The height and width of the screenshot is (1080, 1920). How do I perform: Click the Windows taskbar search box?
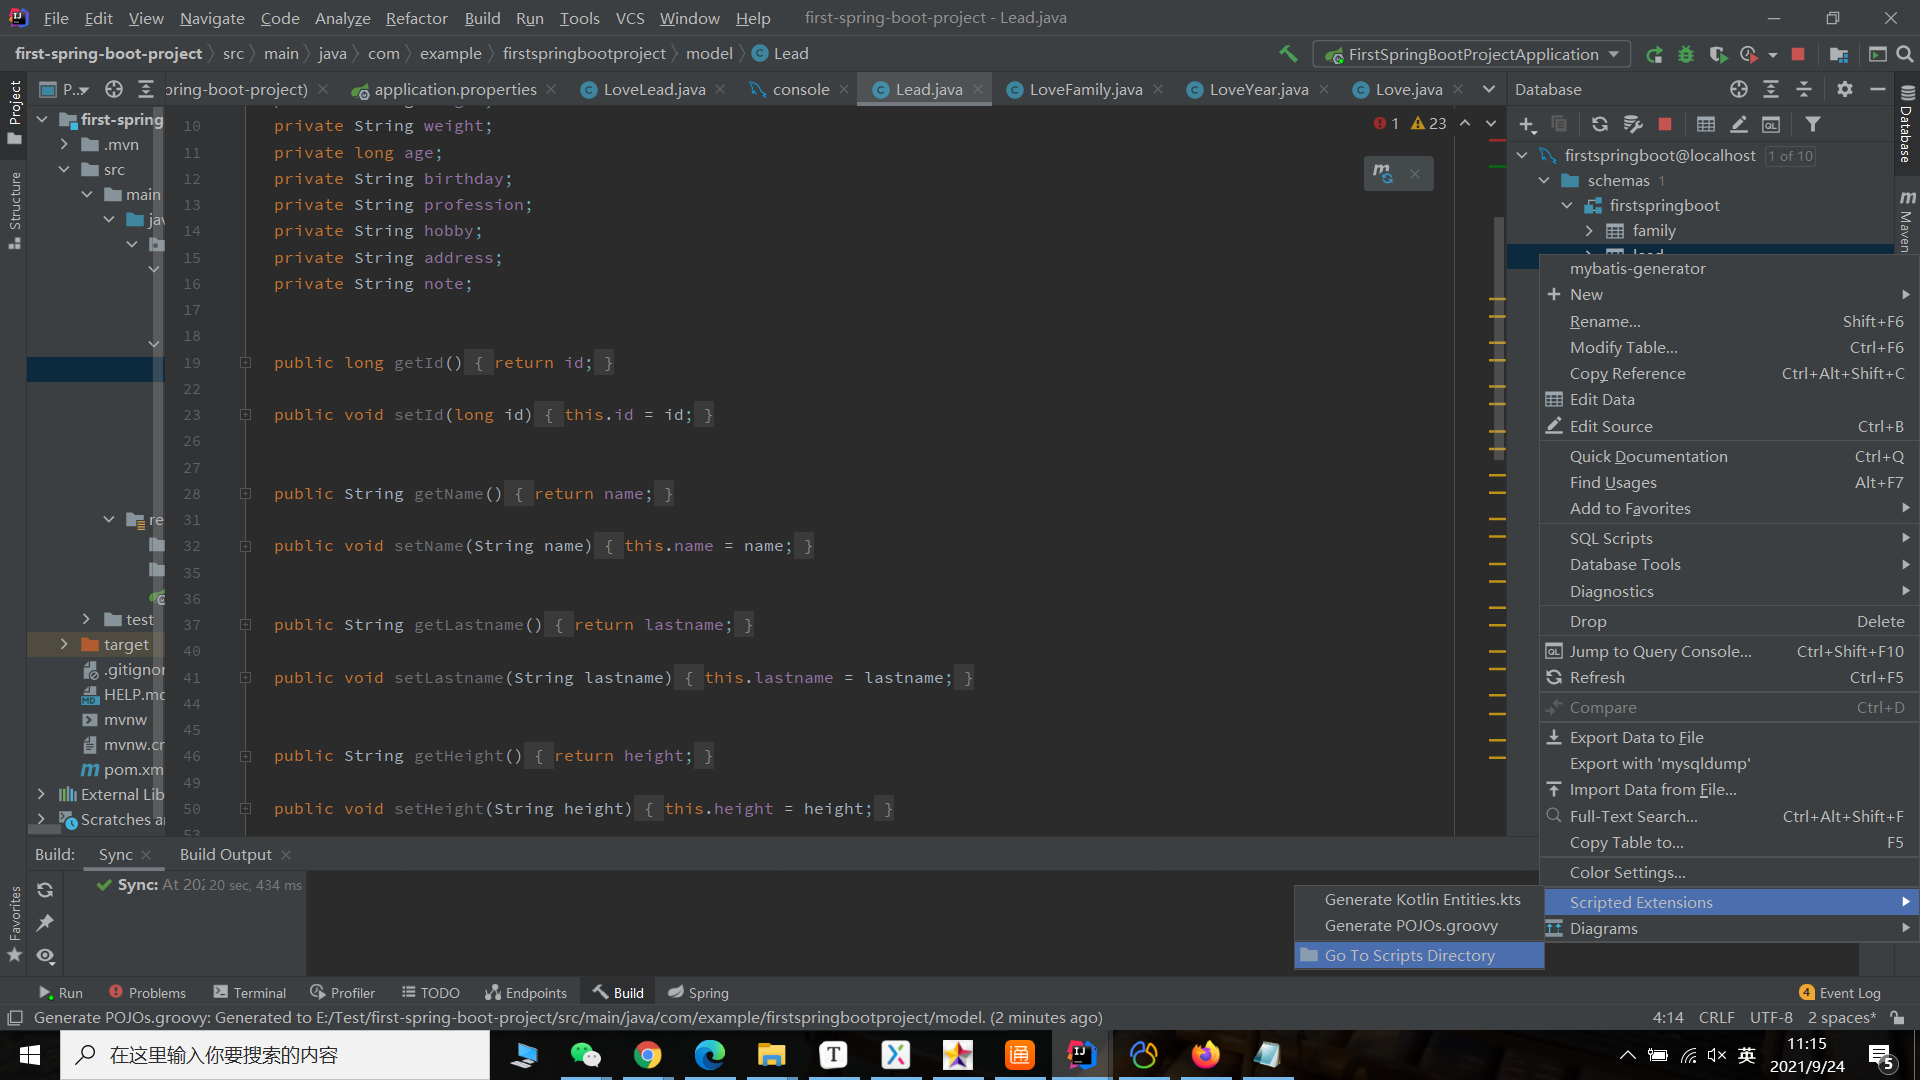(275, 1055)
